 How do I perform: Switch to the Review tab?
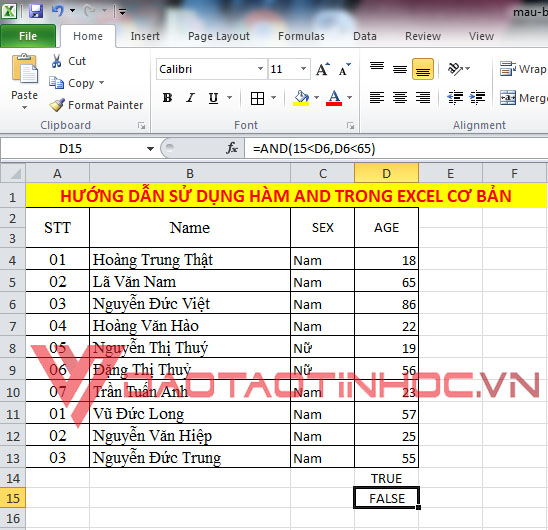click(x=423, y=36)
